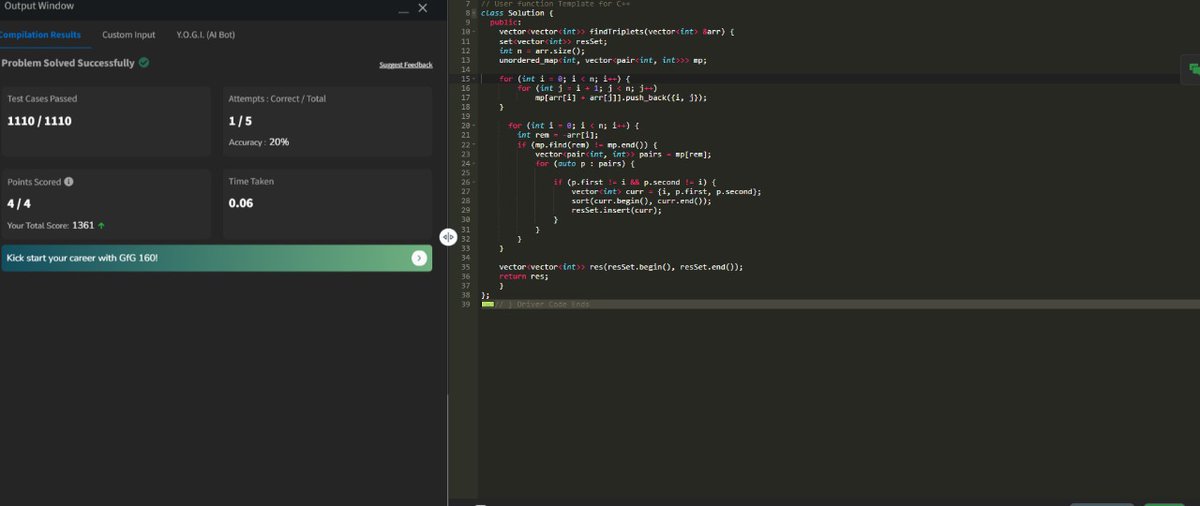Open the Points Scored info icon
The image size is (1200, 506).
(x=68, y=182)
